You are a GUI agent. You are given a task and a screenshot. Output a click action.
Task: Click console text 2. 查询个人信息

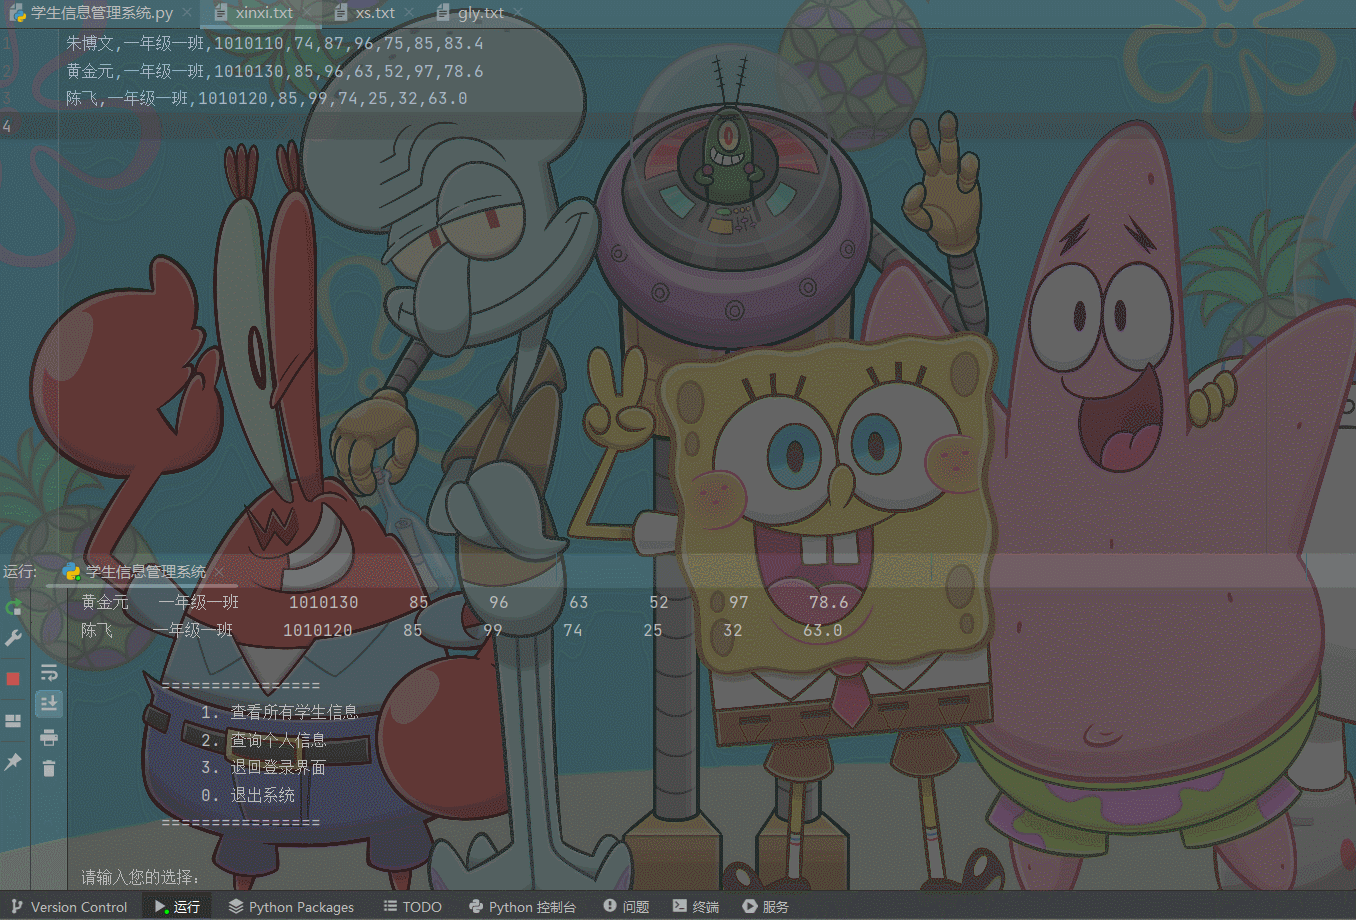[263, 740]
